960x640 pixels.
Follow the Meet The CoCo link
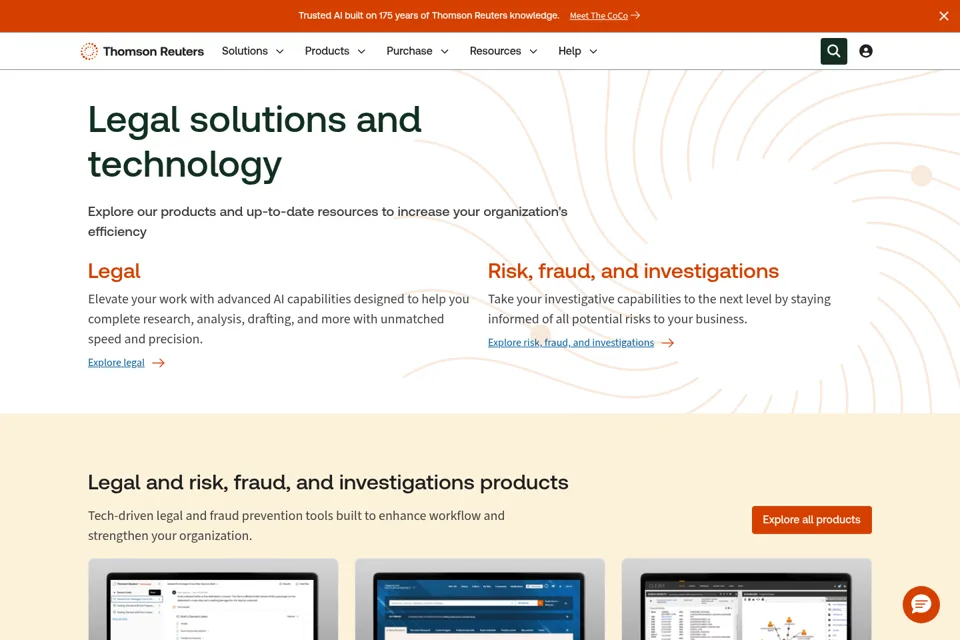598,16
